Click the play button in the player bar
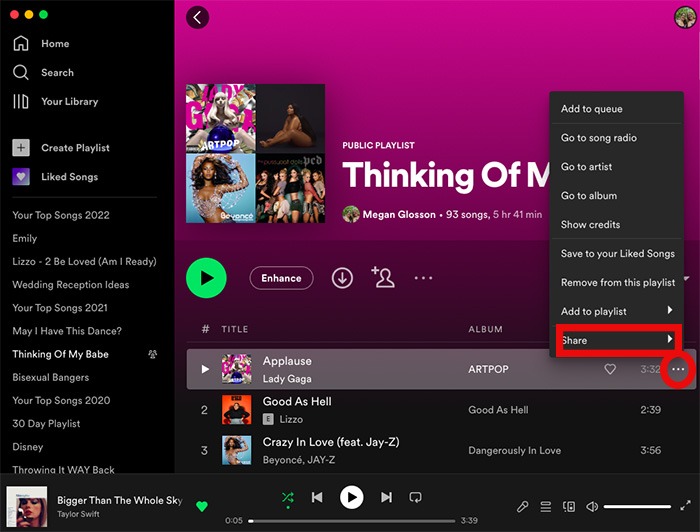The height and width of the screenshot is (532, 700). pos(352,497)
